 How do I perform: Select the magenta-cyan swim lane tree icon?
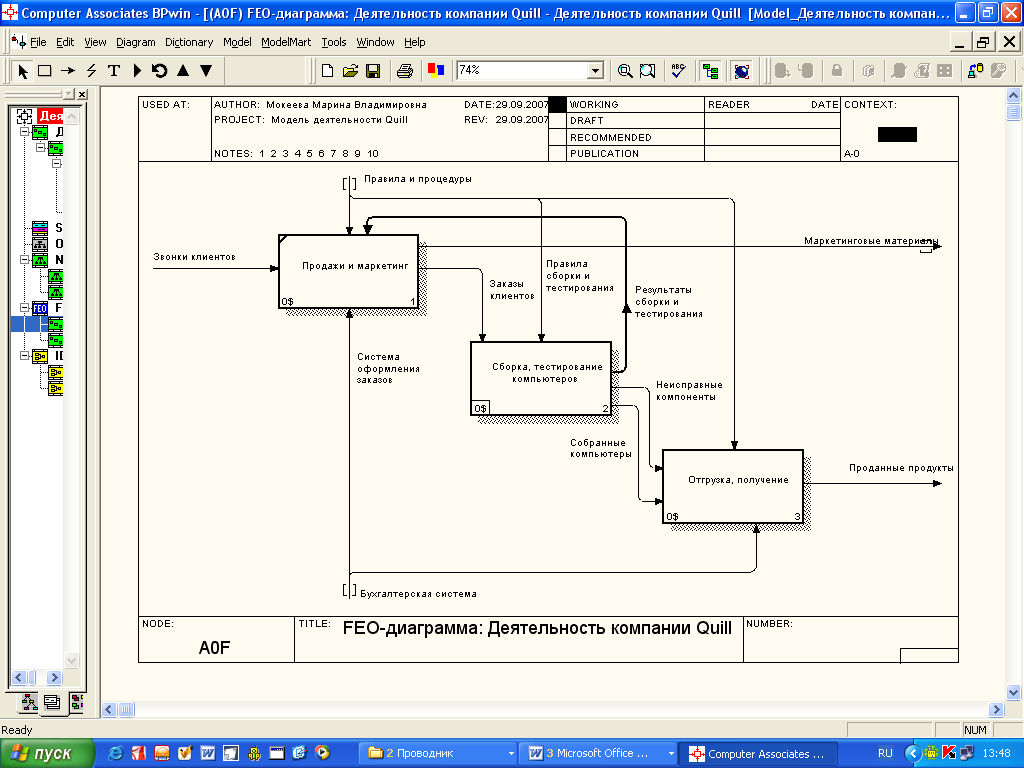pyautogui.click(x=40, y=228)
